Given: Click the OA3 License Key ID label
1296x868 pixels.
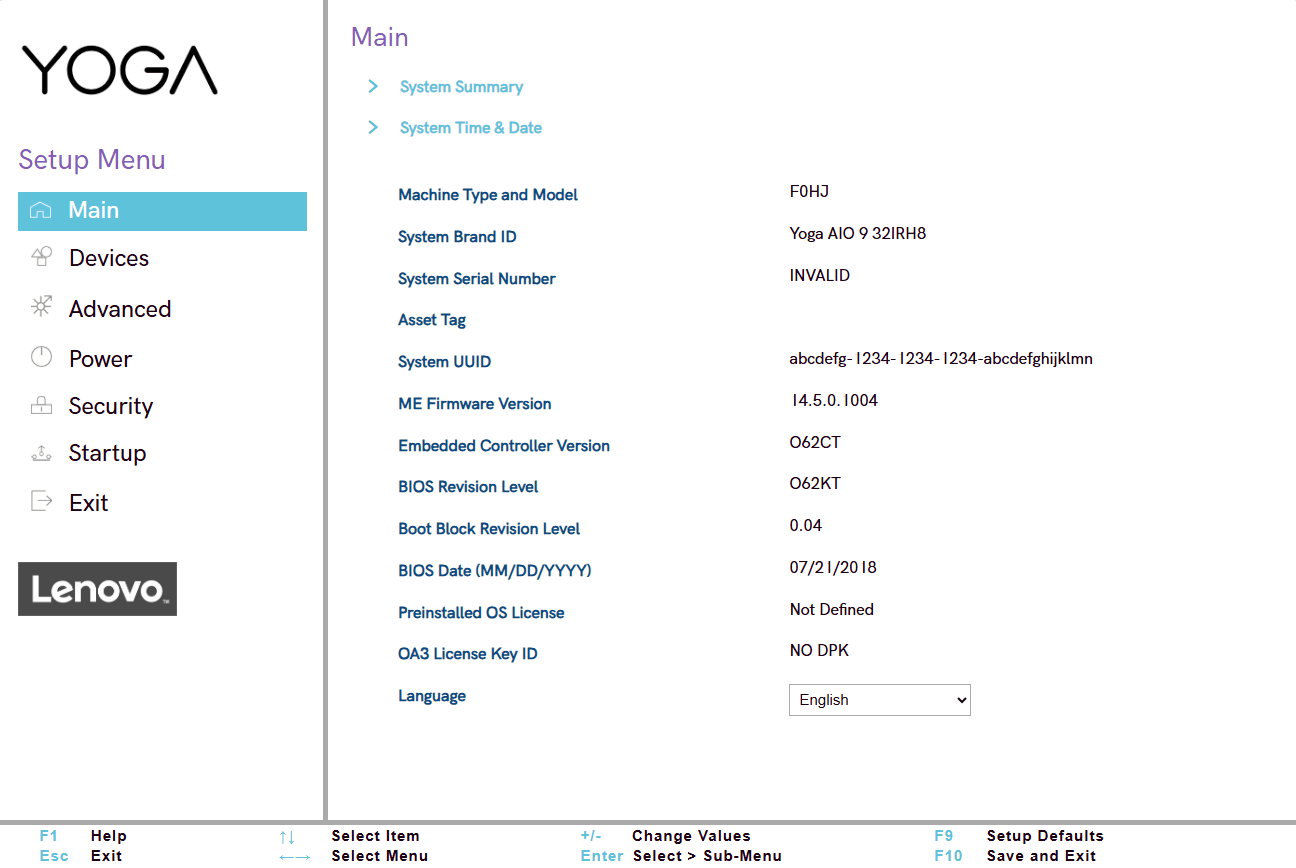Looking at the screenshot, I should [x=468, y=654].
